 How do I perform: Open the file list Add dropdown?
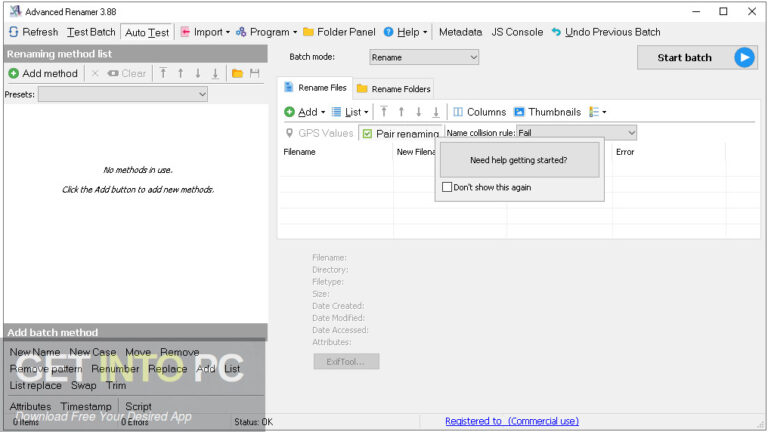point(304,112)
